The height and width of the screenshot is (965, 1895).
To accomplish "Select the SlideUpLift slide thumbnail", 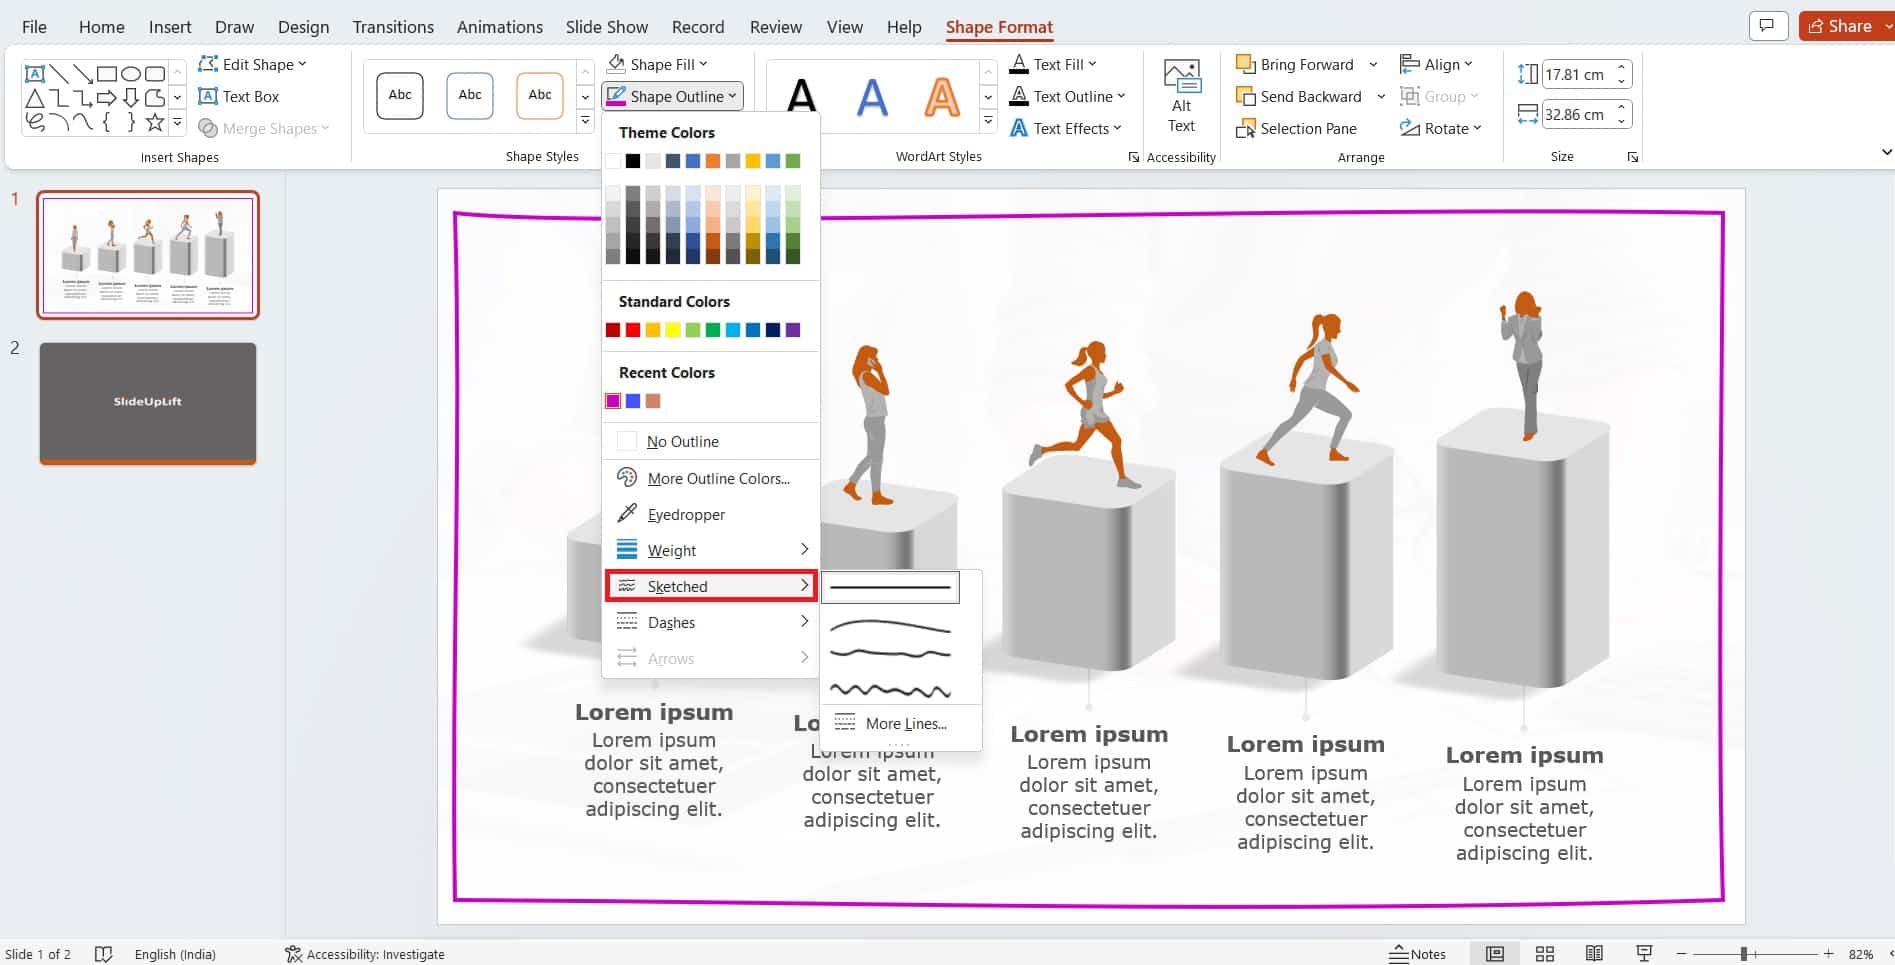I will coord(147,404).
